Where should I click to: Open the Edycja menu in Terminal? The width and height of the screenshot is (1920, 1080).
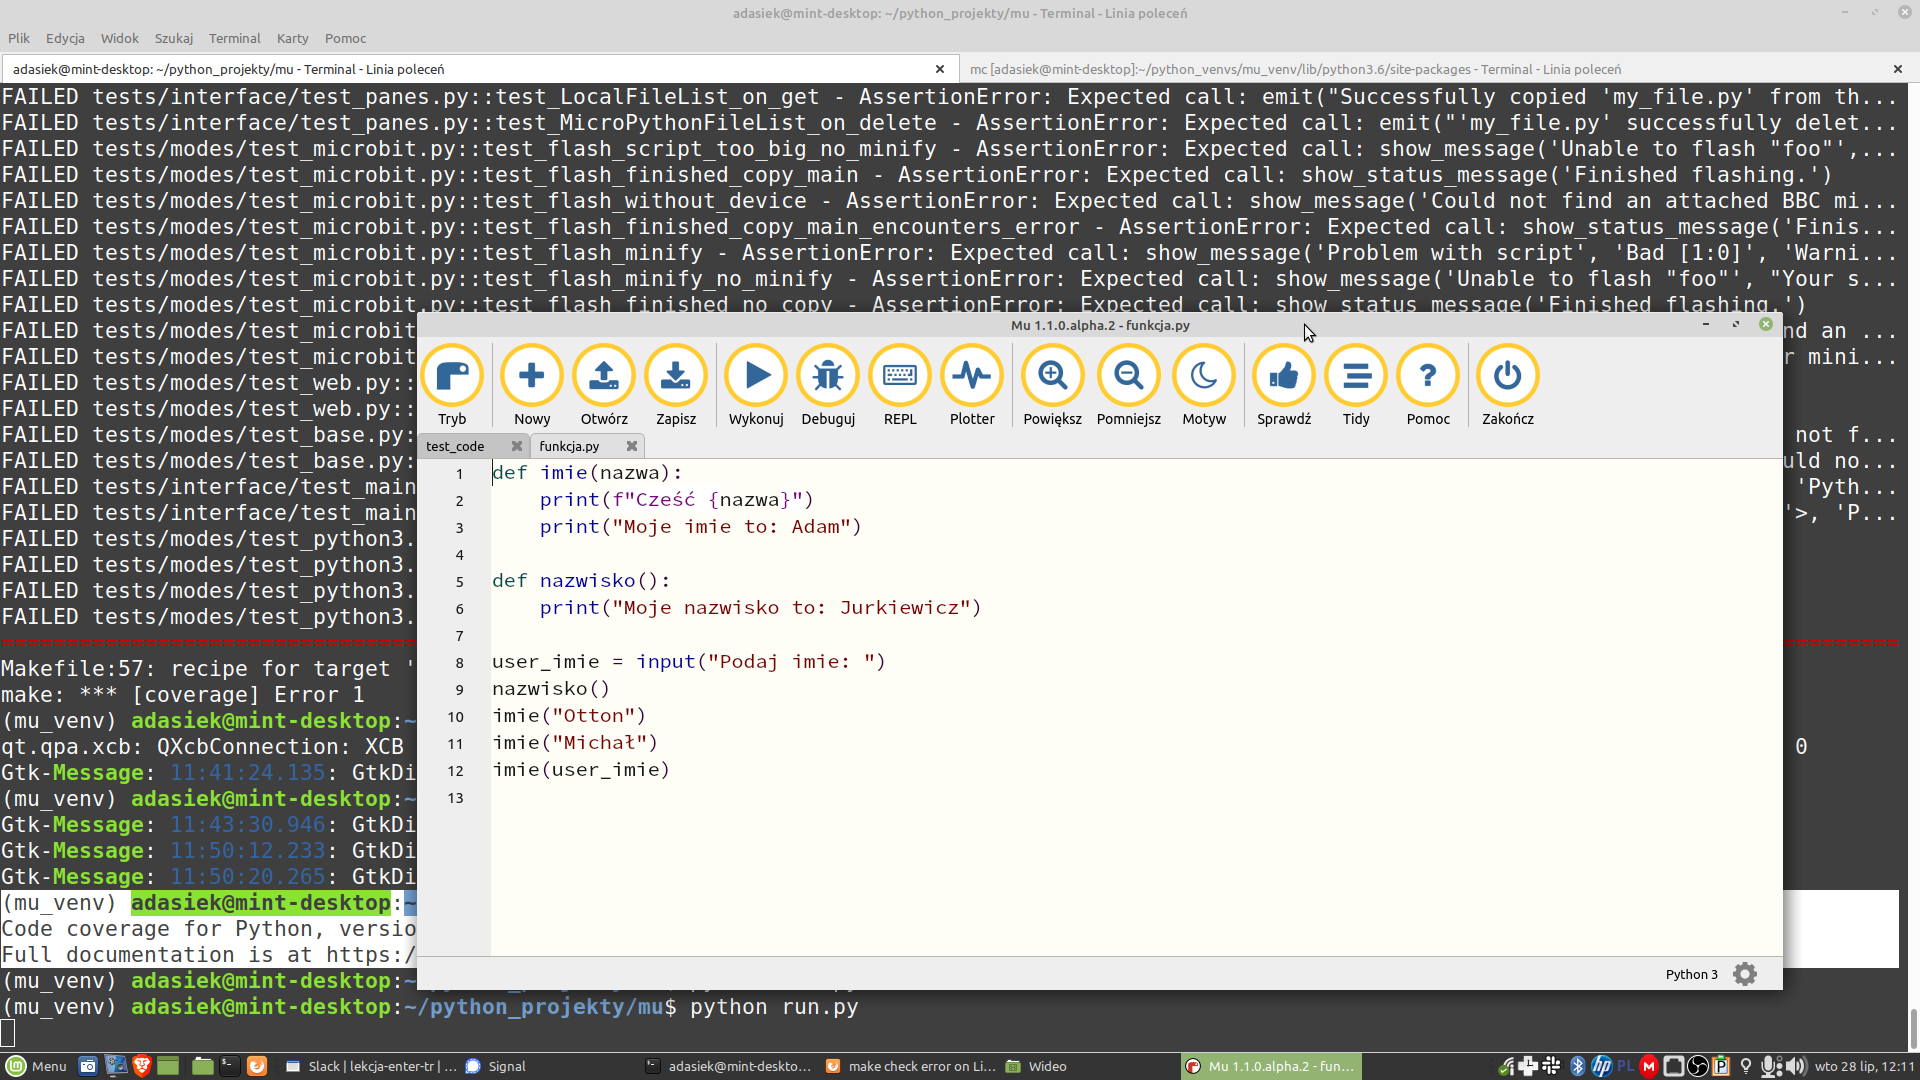(65, 38)
